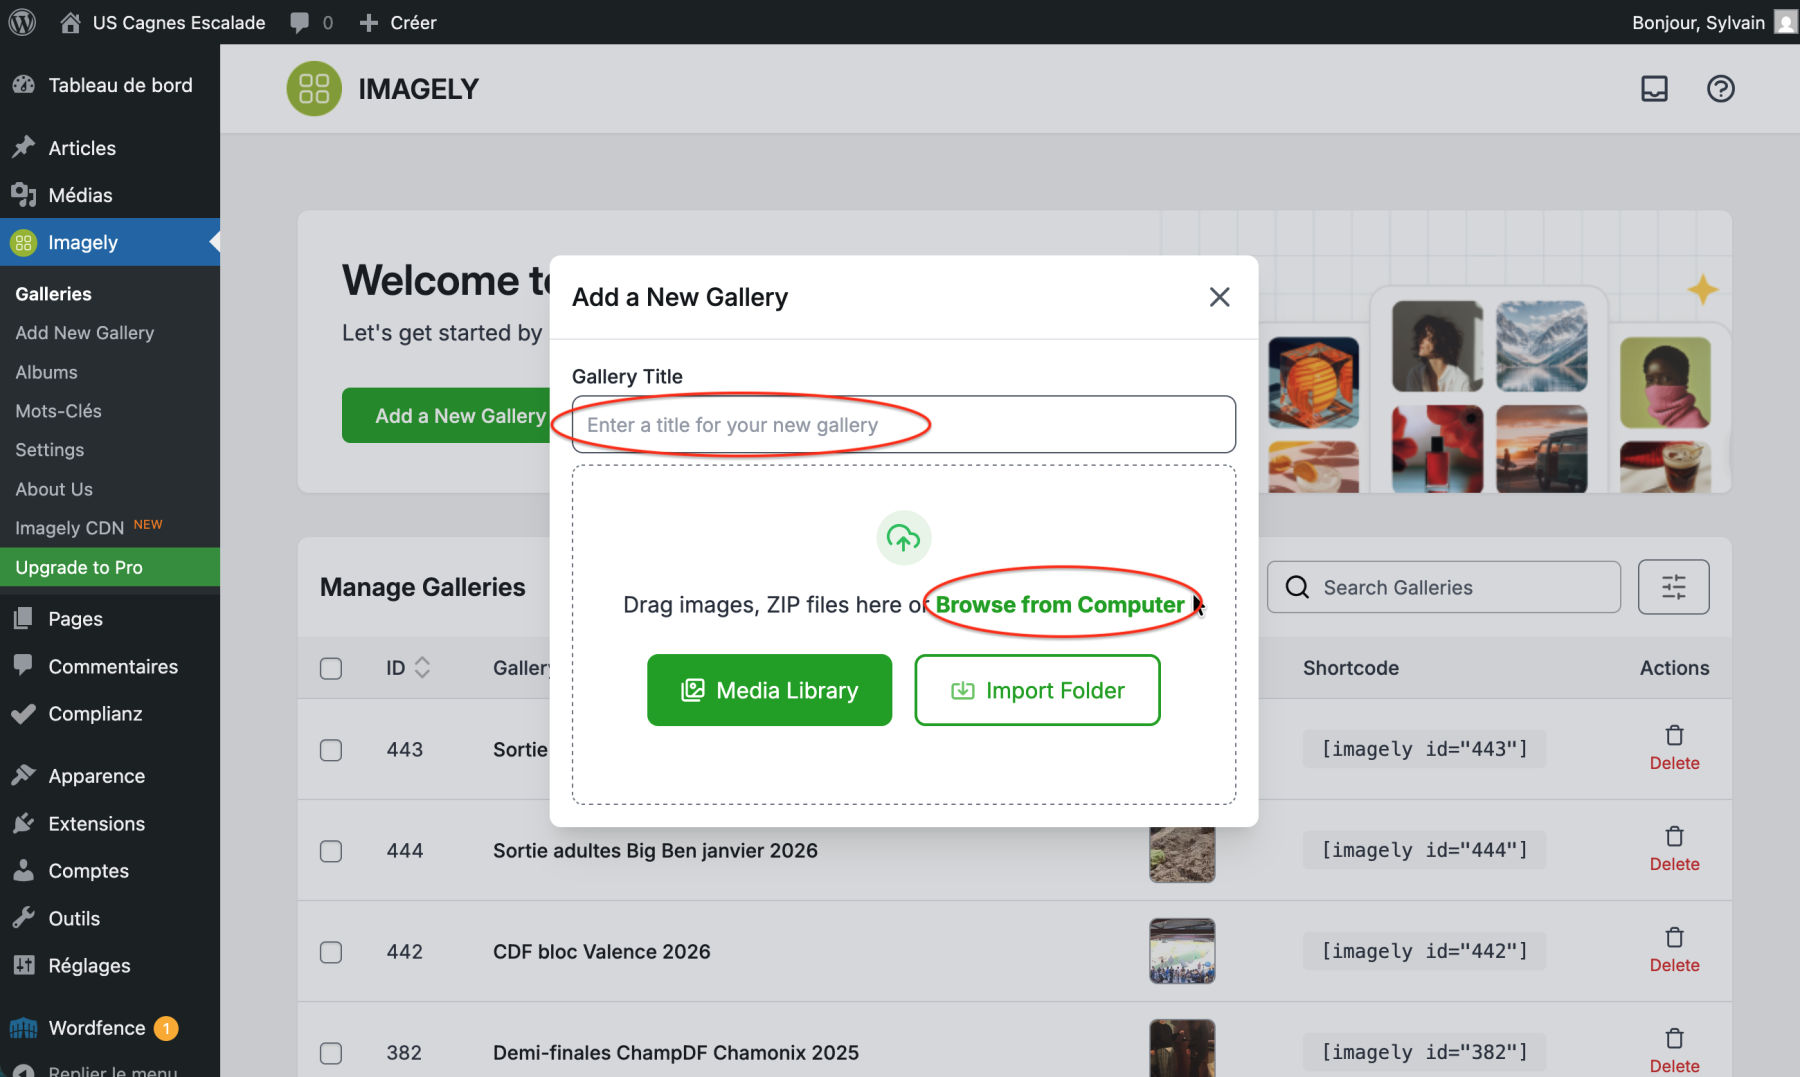This screenshot has width=1800, height=1077.
Task: Click the Import Folder button
Action: (x=1037, y=690)
